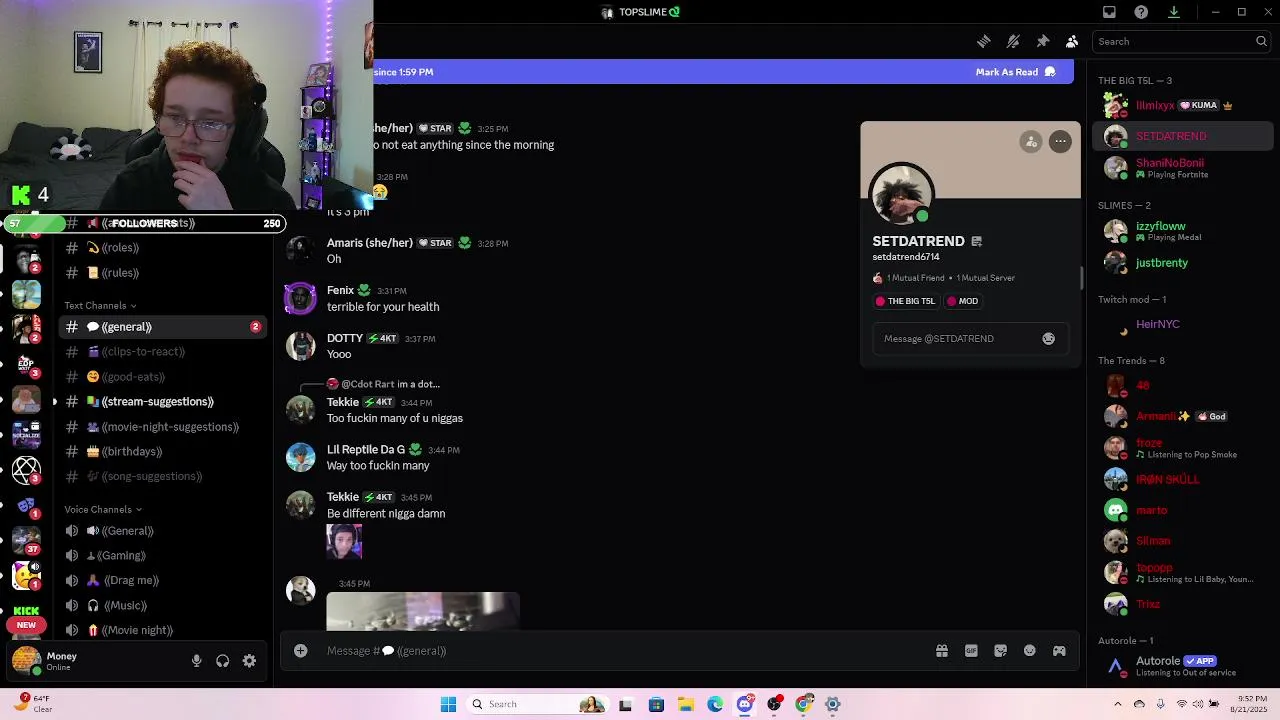Viewport: 1280px width, 720px height.
Task: Click the notification settings bell icon
Action: click(1013, 41)
